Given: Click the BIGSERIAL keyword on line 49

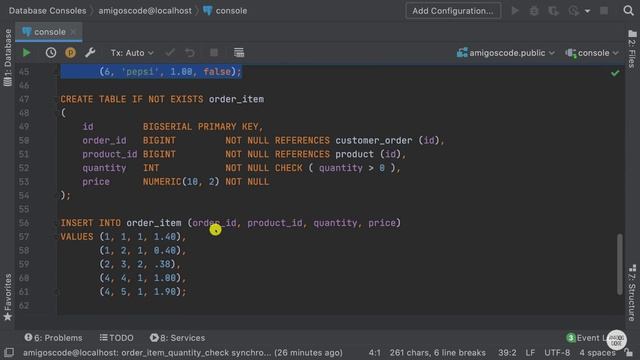Looking at the screenshot, I should (x=167, y=127).
